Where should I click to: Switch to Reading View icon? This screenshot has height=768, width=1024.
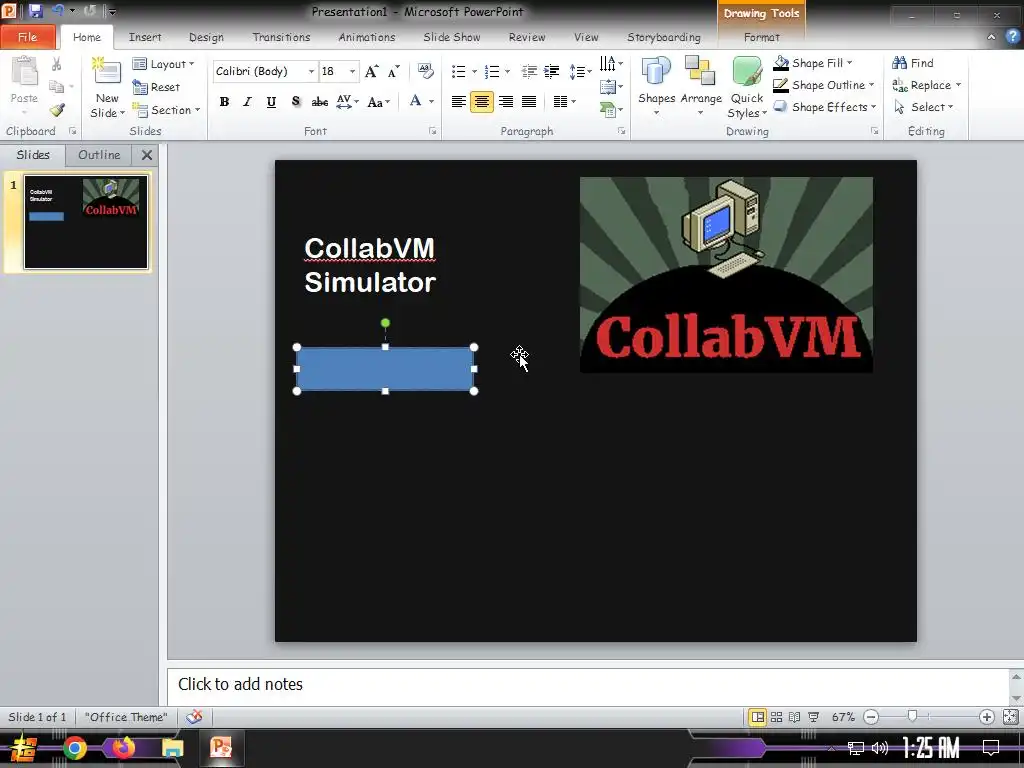tap(794, 717)
